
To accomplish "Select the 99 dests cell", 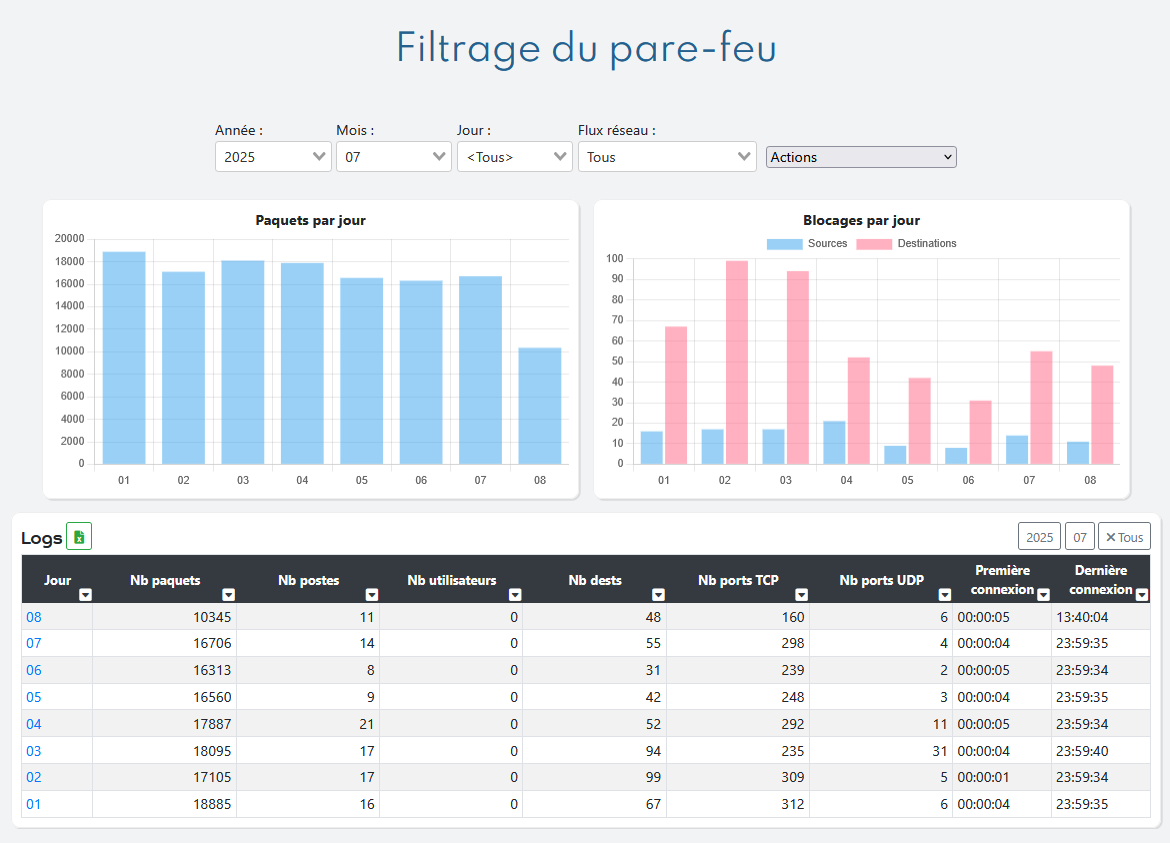I will (x=594, y=777).
